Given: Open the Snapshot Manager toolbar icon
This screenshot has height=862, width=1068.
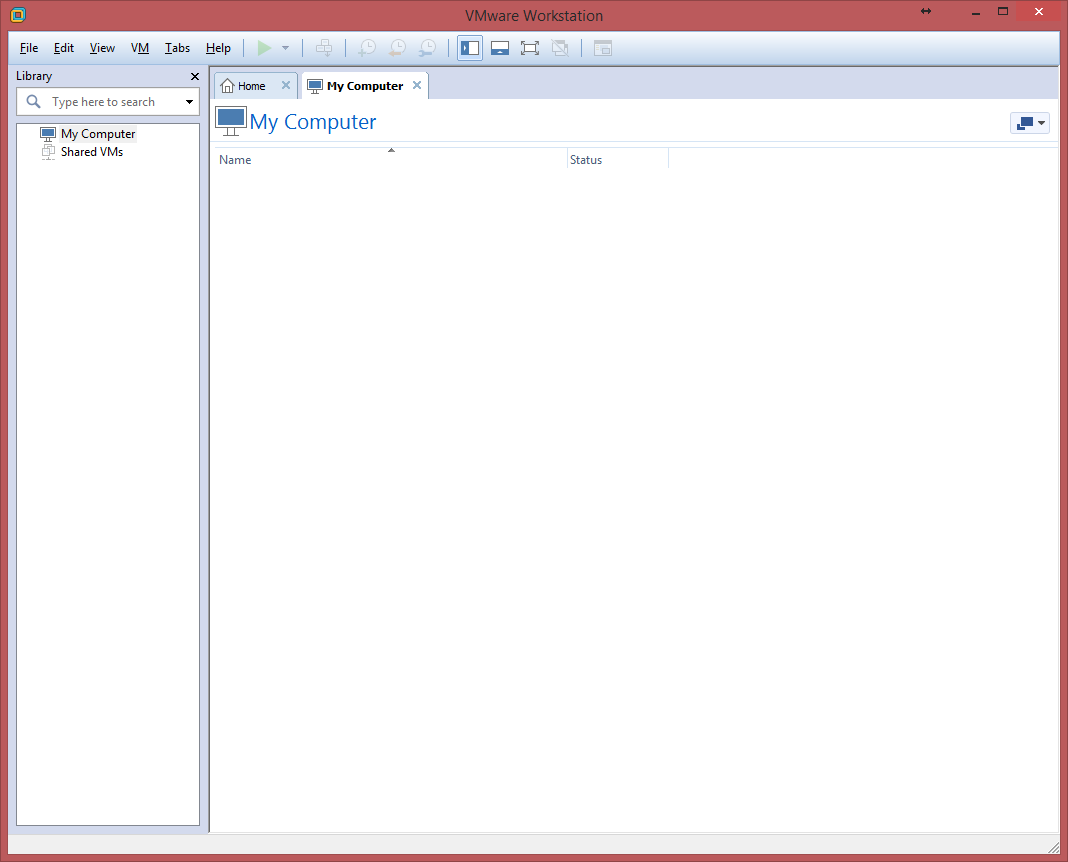Looking at the screenshot, I should pos(427,48).
